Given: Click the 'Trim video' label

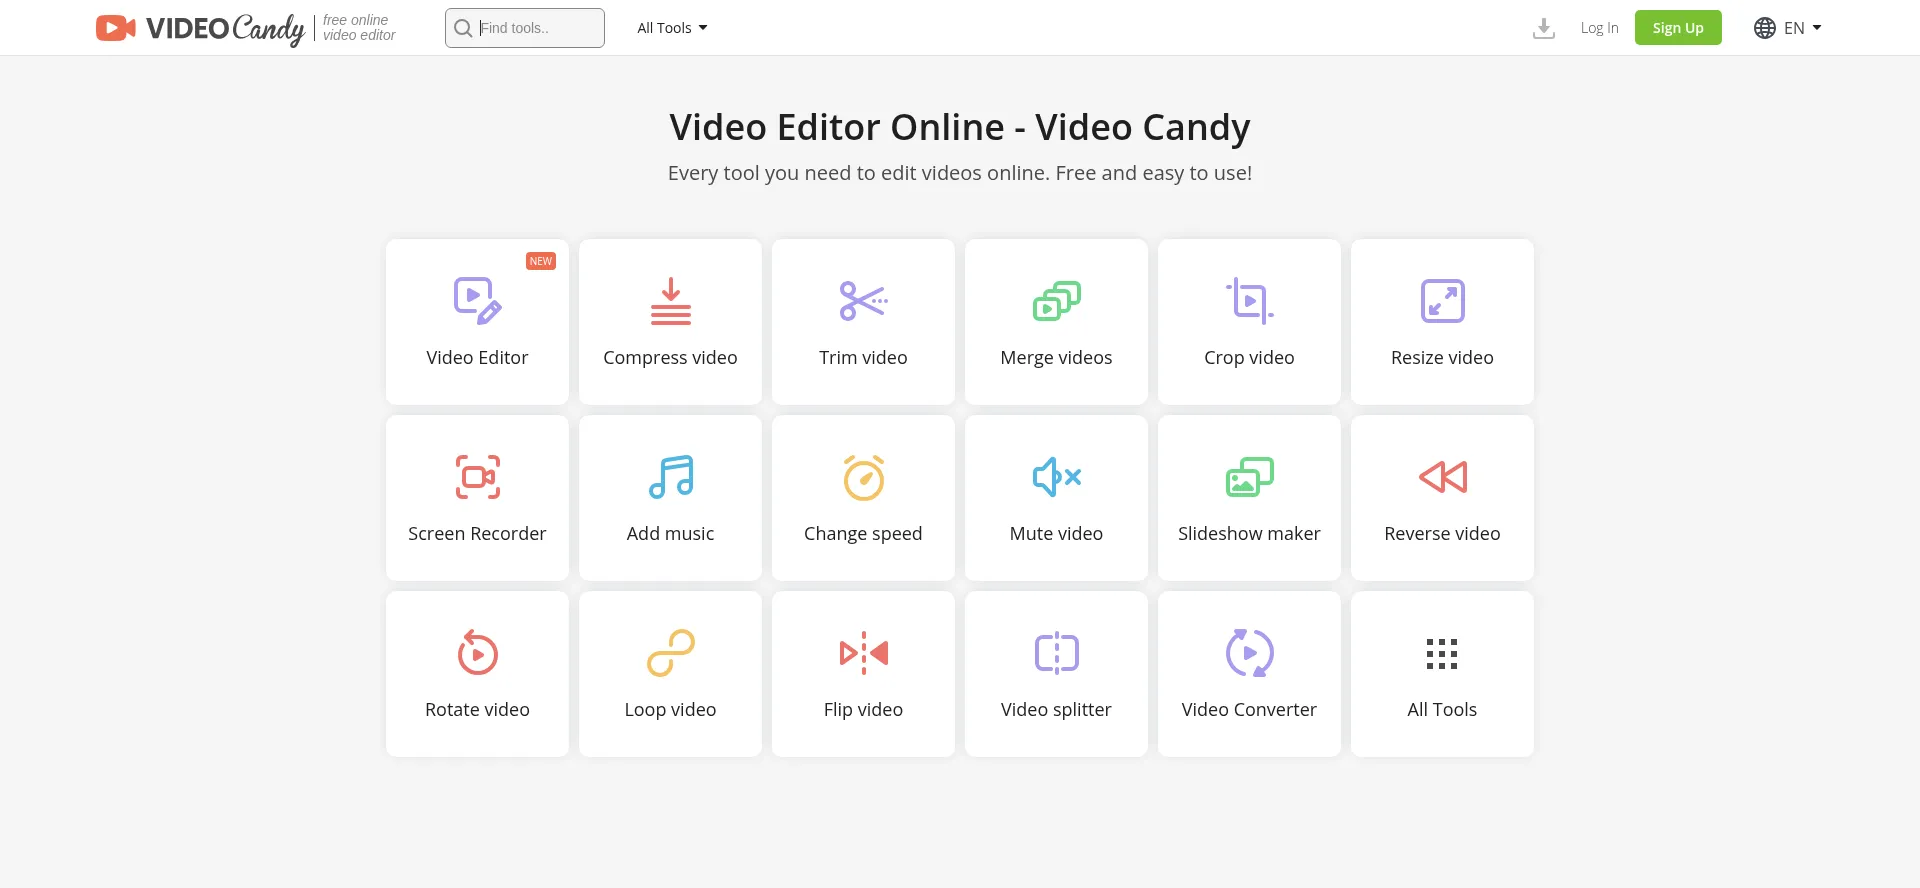Looking at the screenshot, I should tap(863, 358).
